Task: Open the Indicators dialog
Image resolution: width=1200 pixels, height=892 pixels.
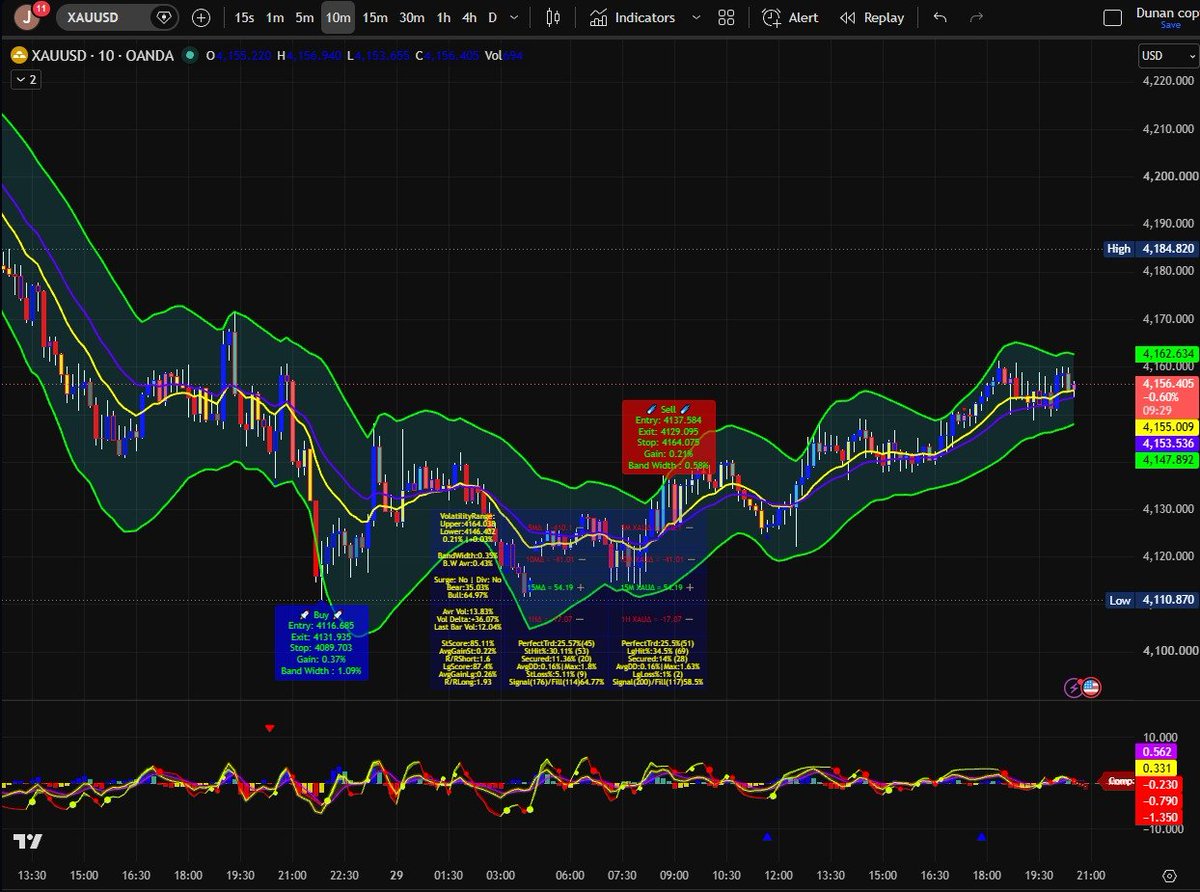Action: point(632,17)
